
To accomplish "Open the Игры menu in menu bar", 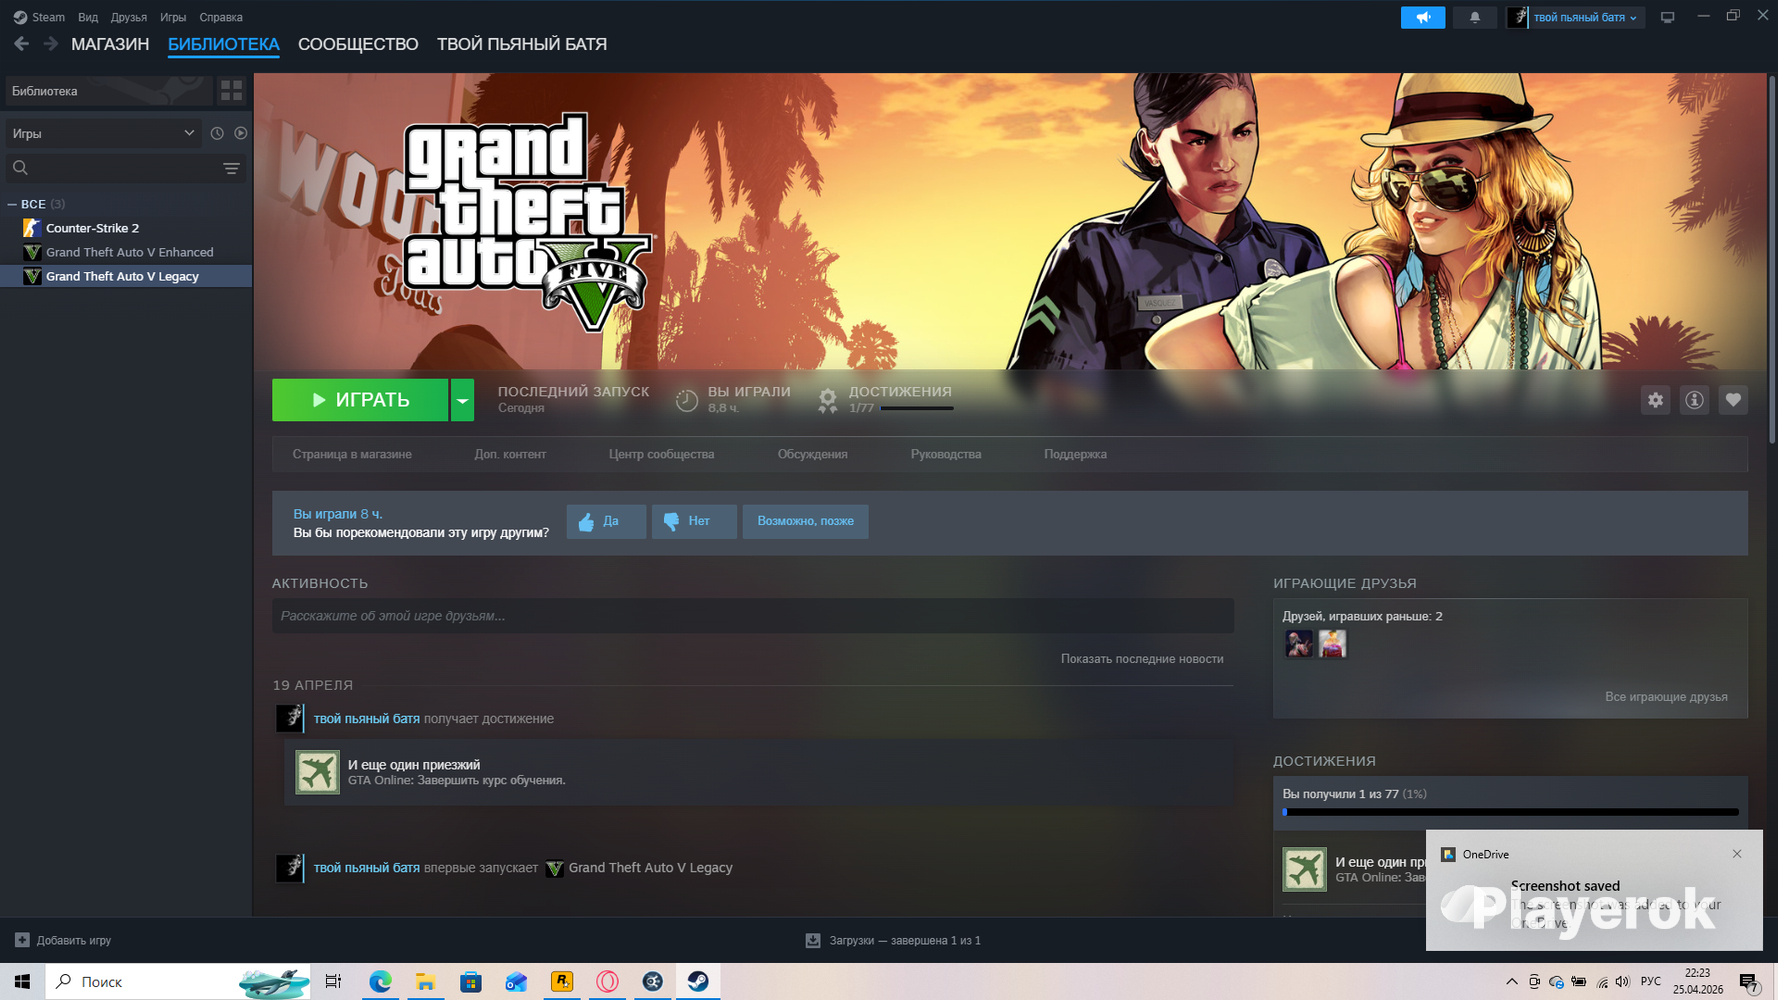I will (x=173, y=17).
